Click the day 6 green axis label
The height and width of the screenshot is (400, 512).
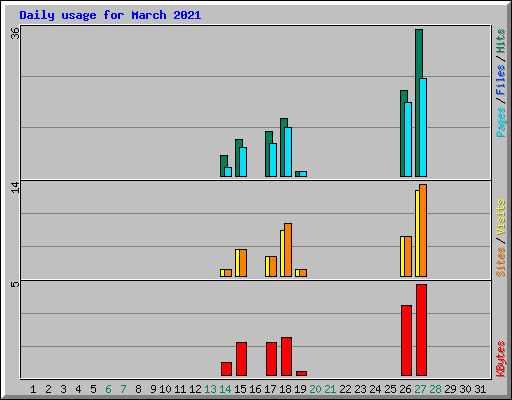108,389
